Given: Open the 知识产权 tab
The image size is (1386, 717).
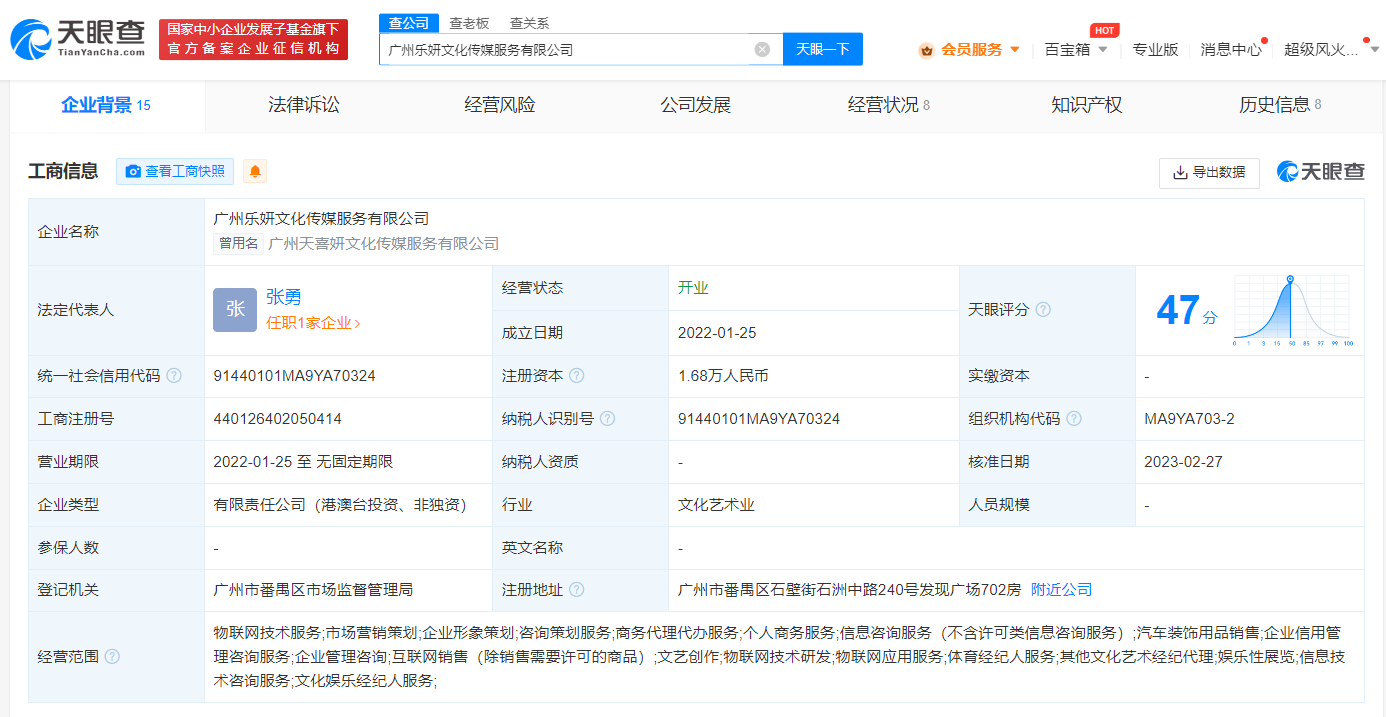Looking at the screenshot, I should pyautogui.click(x=1086, y=105).
